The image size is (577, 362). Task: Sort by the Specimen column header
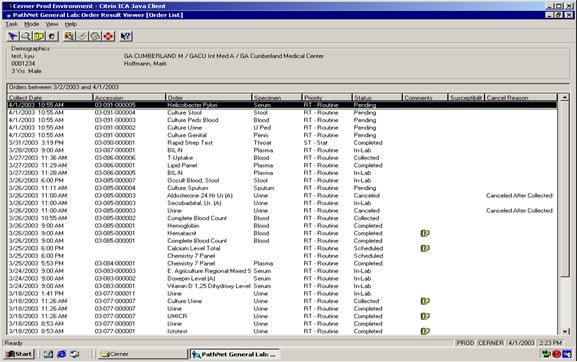pyautogui.click(x=276, y=97)
